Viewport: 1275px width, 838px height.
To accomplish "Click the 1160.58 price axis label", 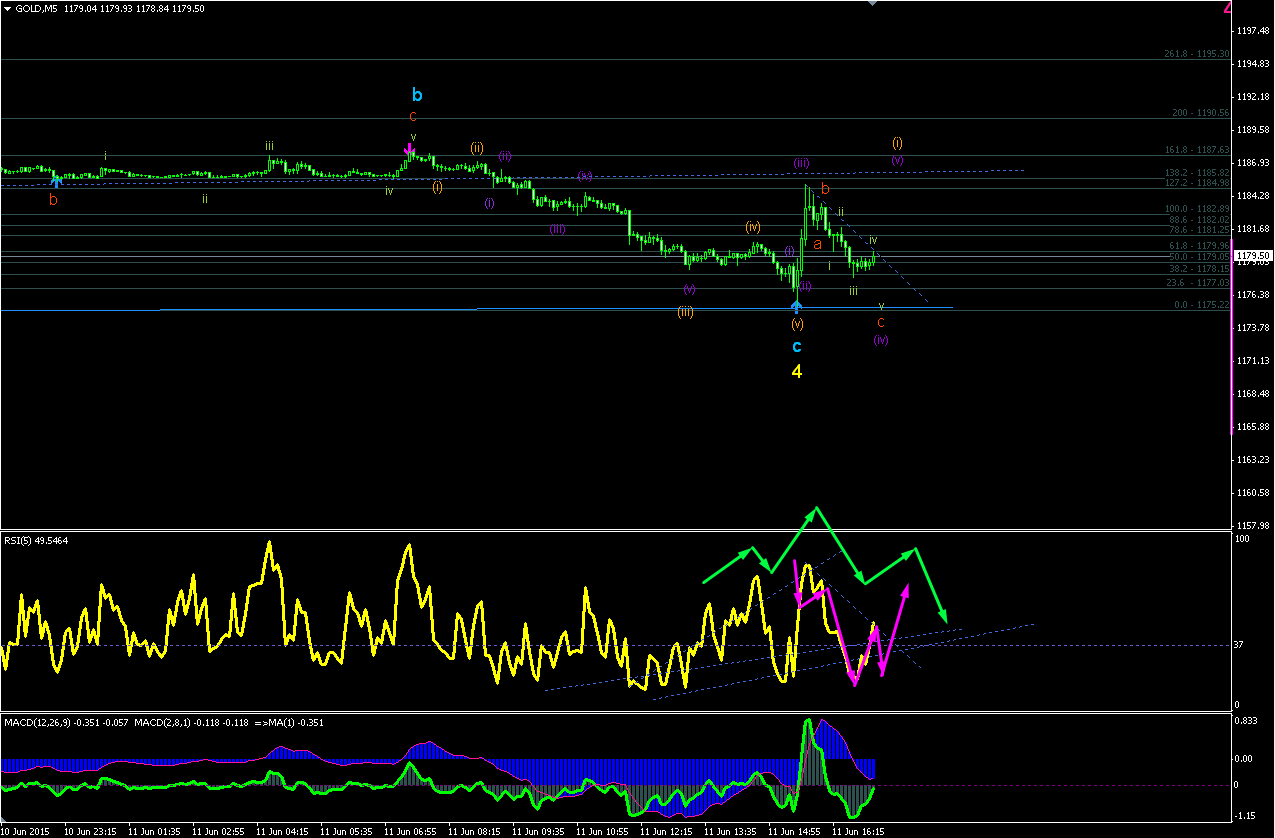I will [1254, 493].
